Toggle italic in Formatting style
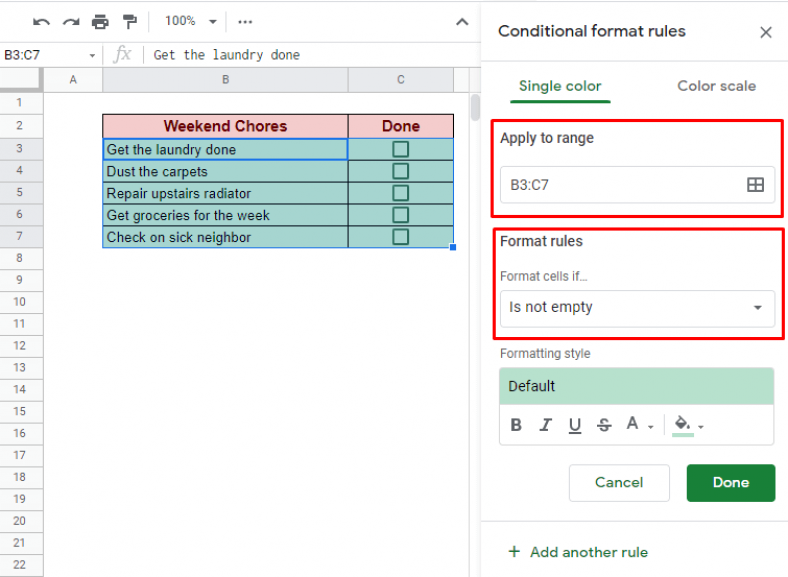788x577 pixels. tap(545, 425)
